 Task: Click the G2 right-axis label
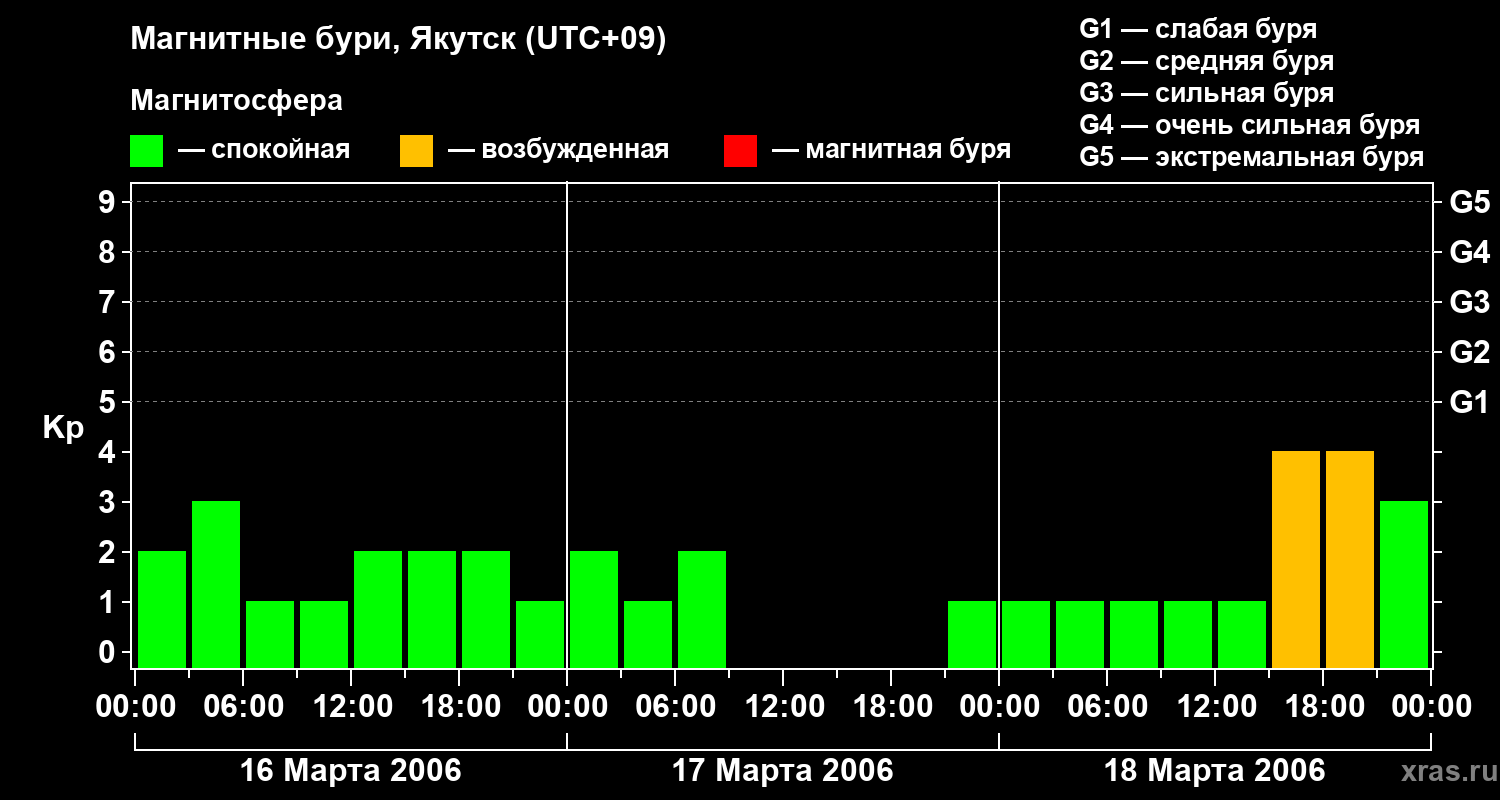pos(1469,352)
